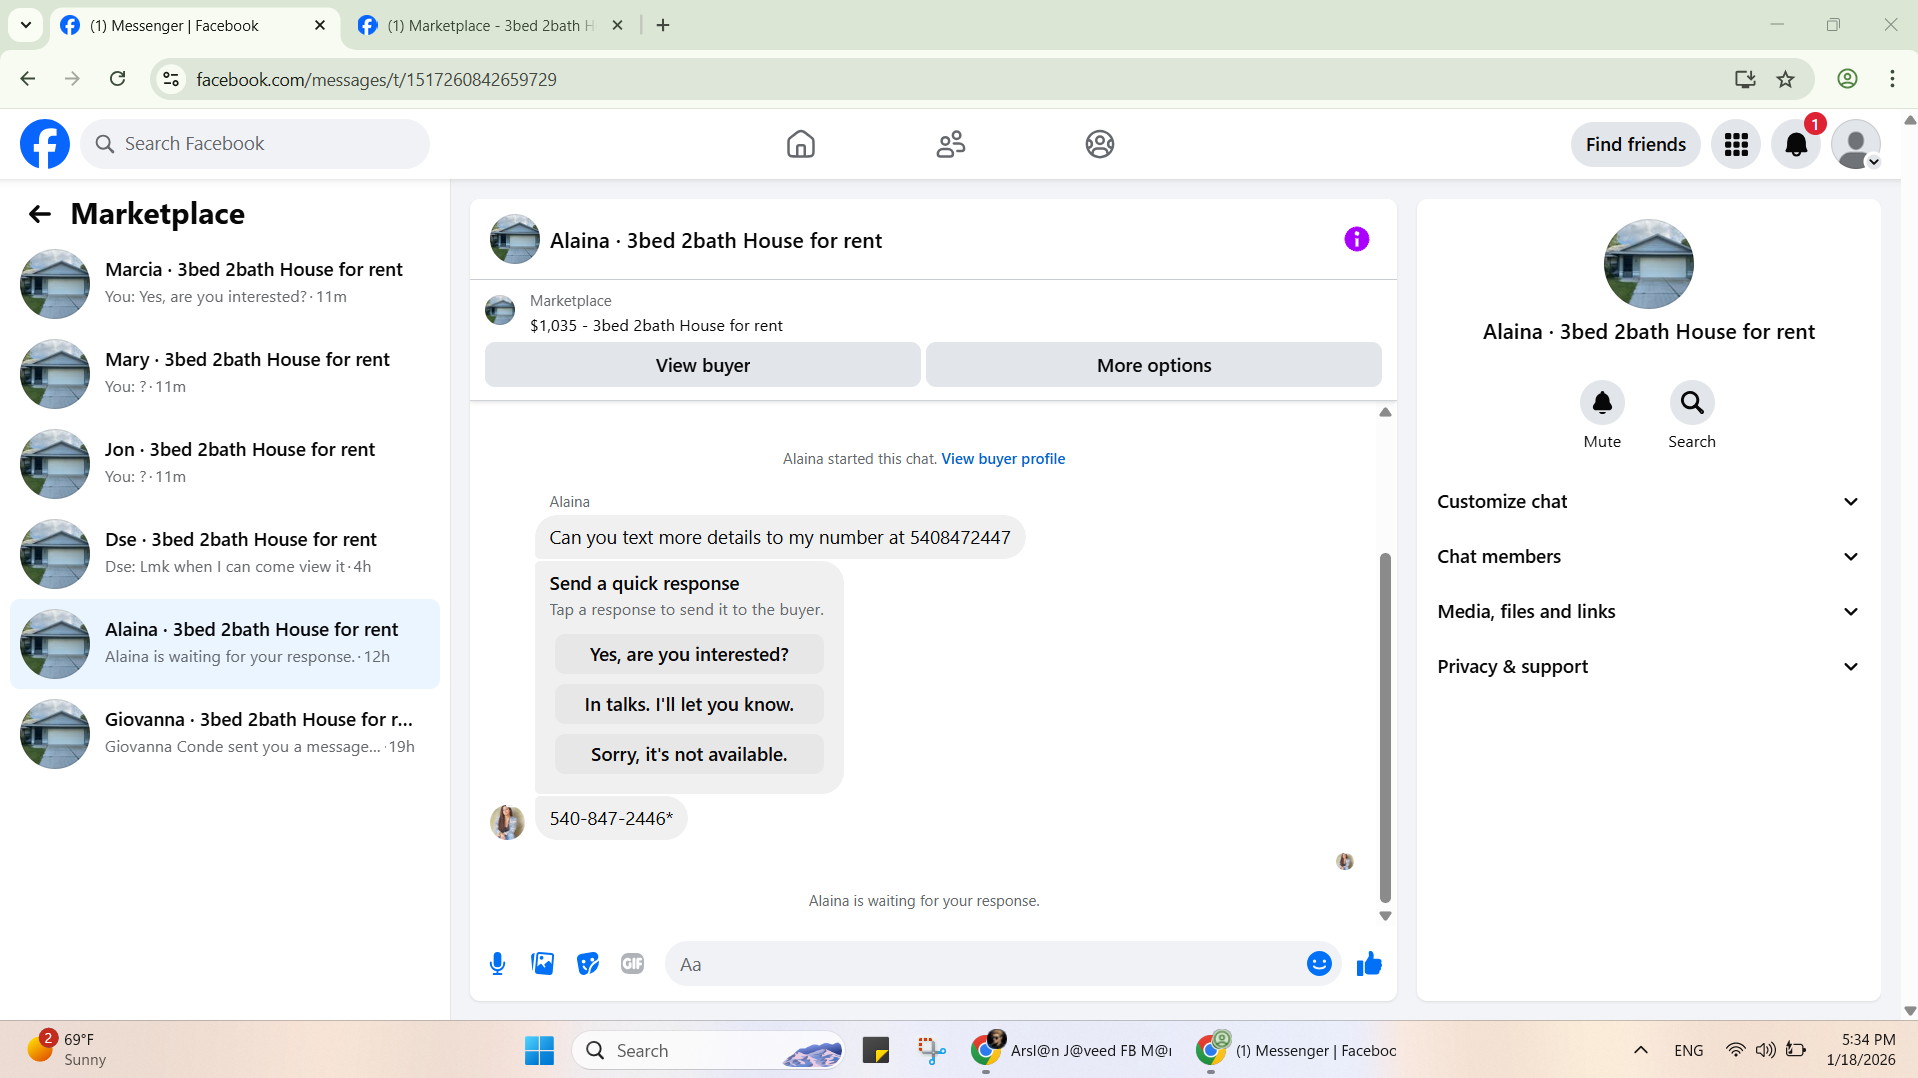Open a new browser tab
1918x1078 pixels.
[x=663, y=25]
